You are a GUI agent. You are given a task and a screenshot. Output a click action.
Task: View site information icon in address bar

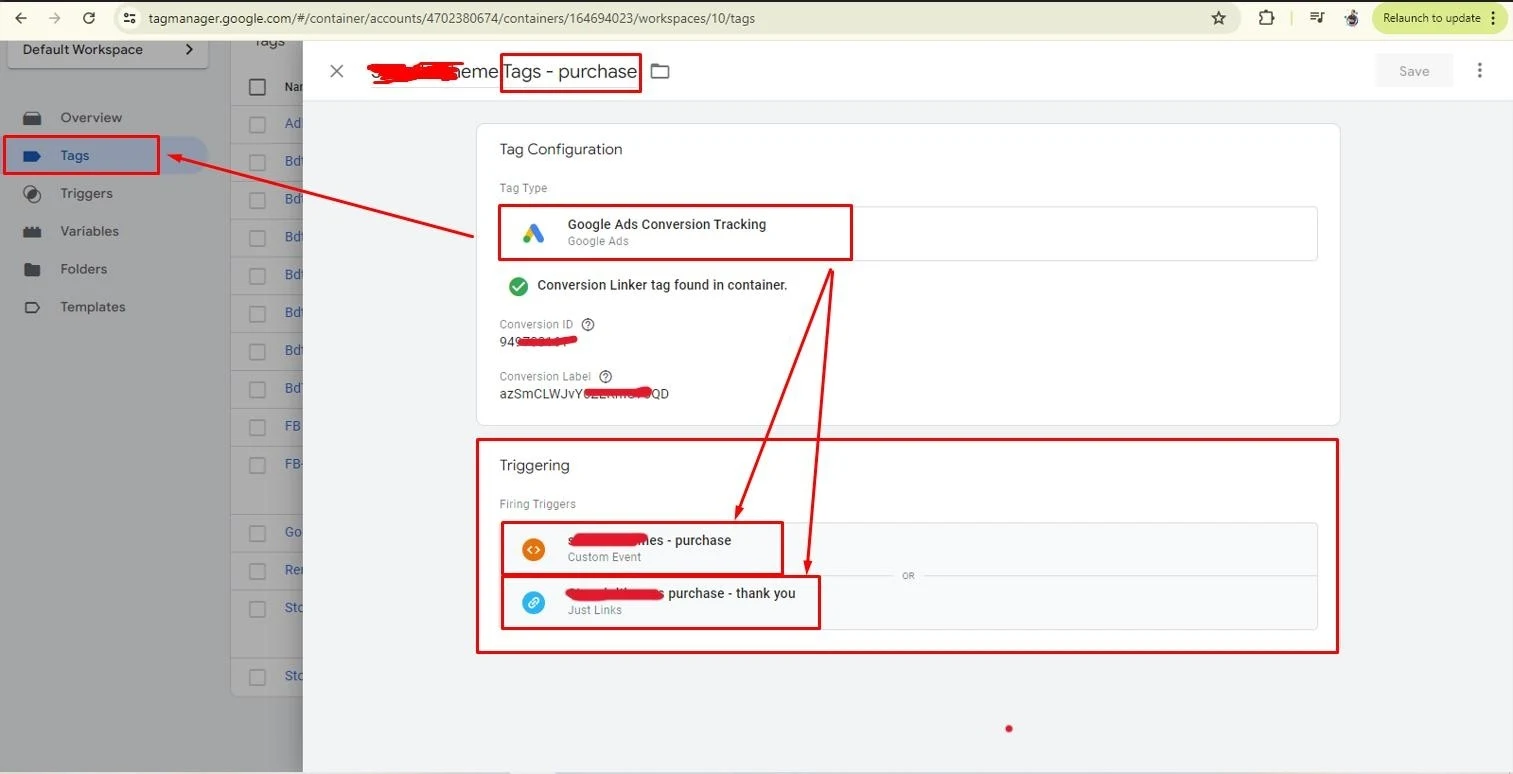(129, 18)
